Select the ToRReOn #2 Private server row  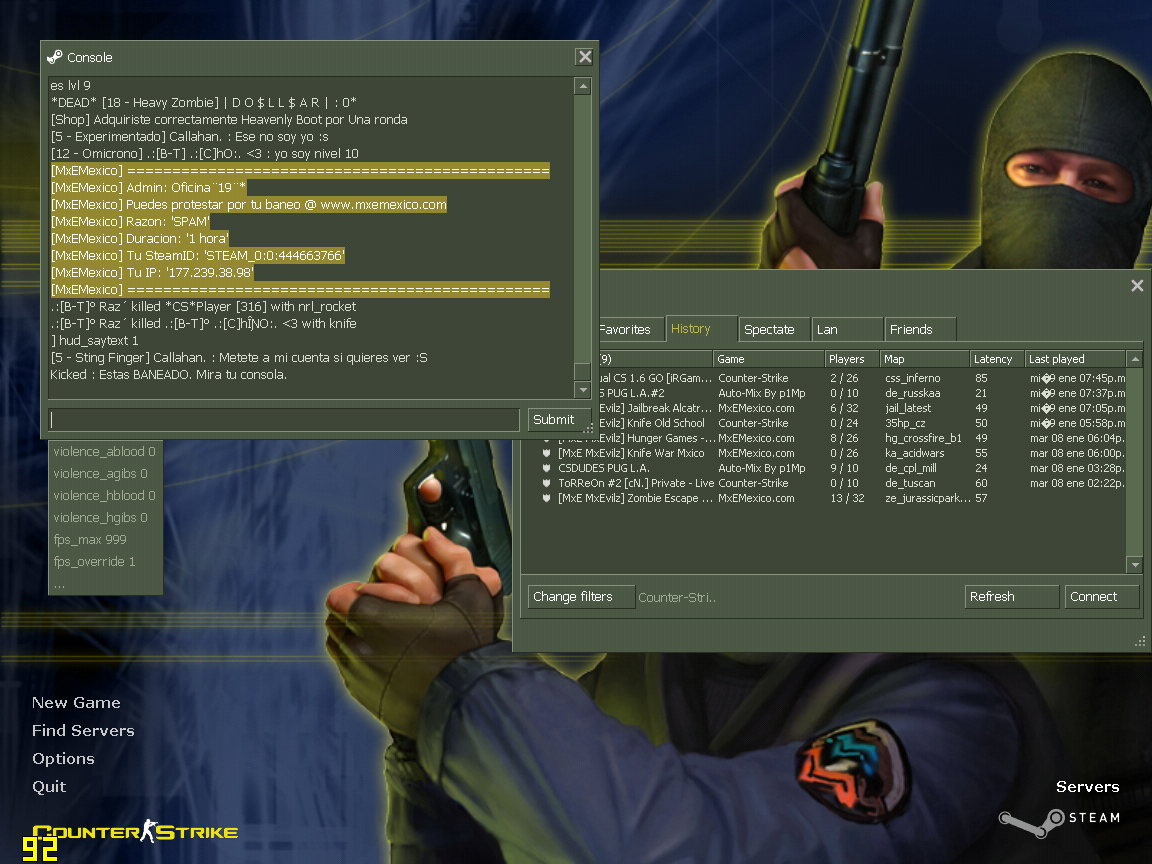[x=824, y=483]
